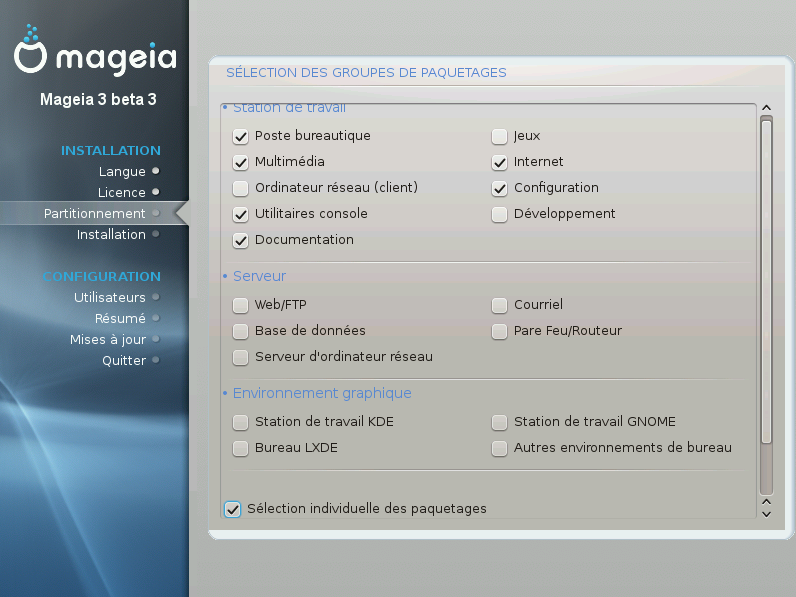The width and height of the screenshot is (796, 597).
Task: Check the Pare Feu/Routeur checkbox
Action: pos(500,331)
